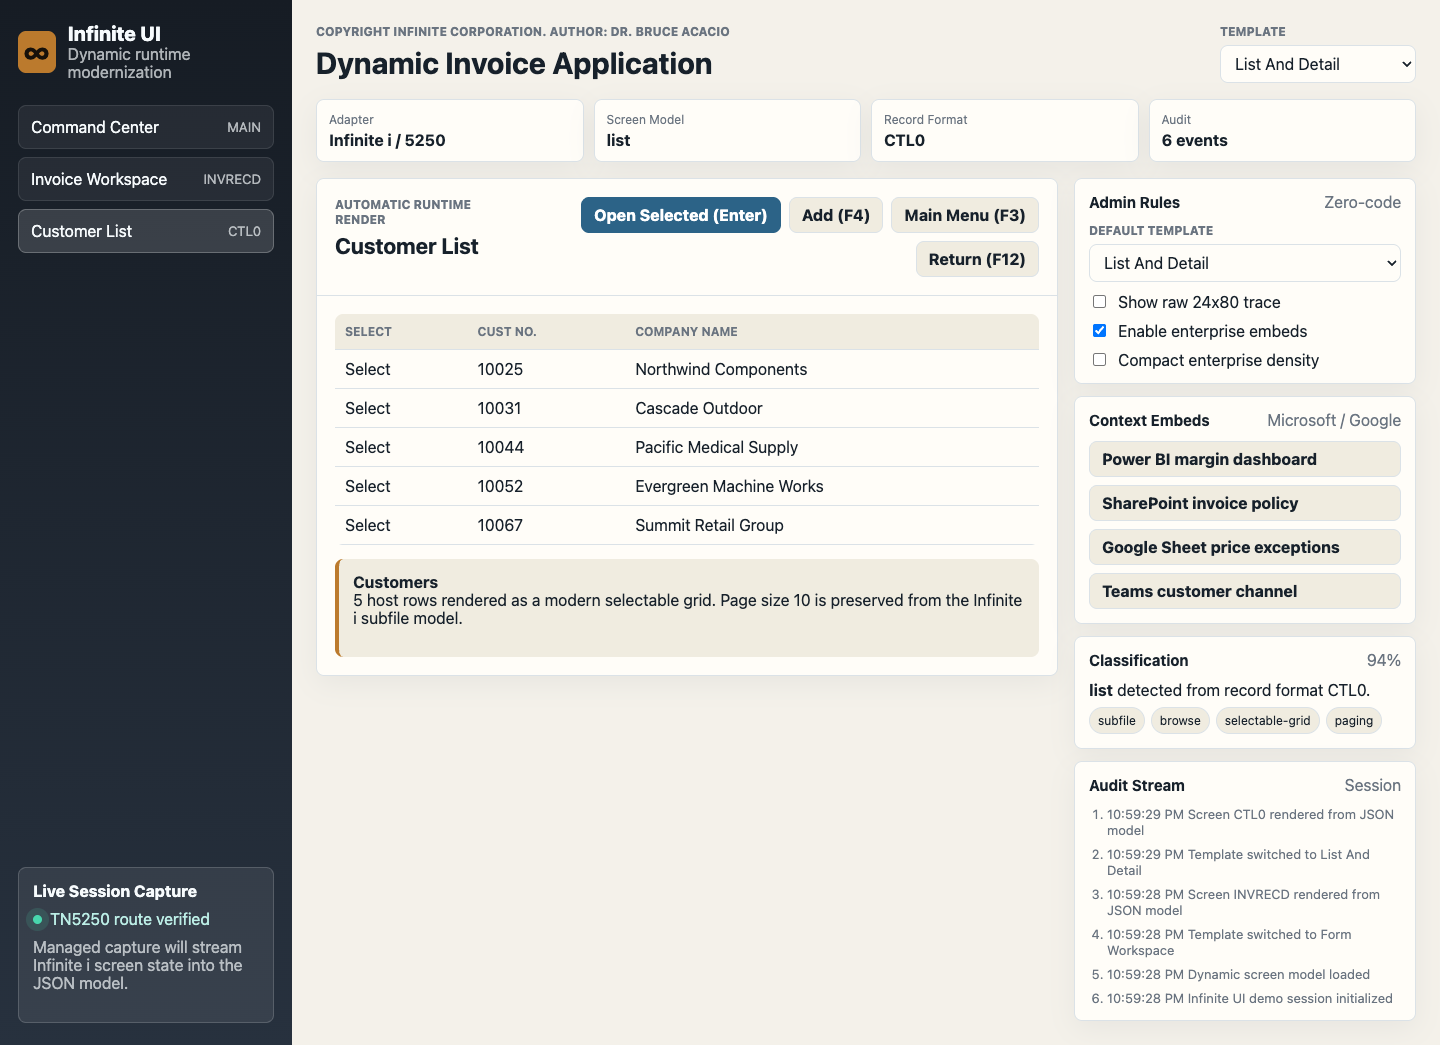Click the 94% classification confidence value
This screenshot has height=1045, width=1440.
coord(1383,660)
